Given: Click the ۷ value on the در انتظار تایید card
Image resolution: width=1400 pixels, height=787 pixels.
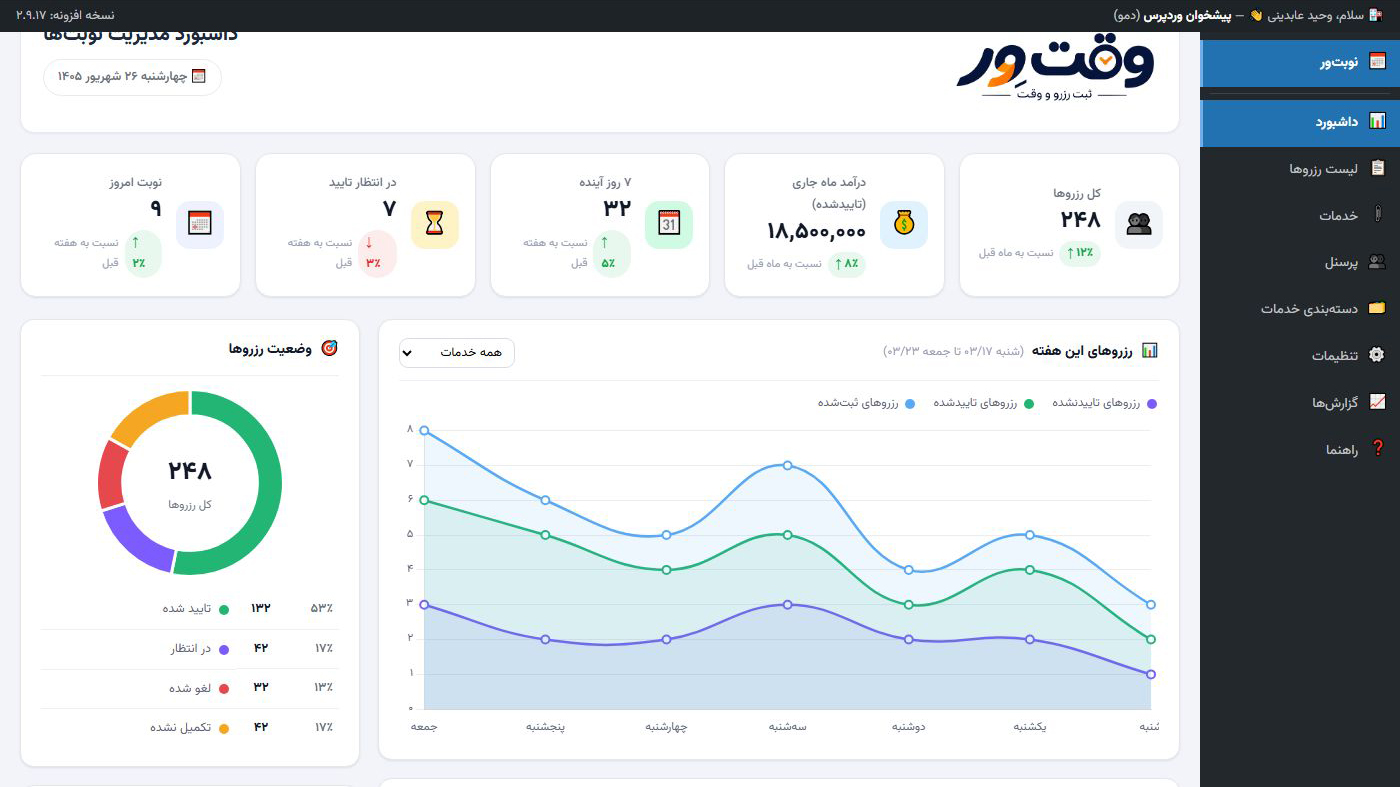Looking at the screenshot, I should tap(390, 208).
